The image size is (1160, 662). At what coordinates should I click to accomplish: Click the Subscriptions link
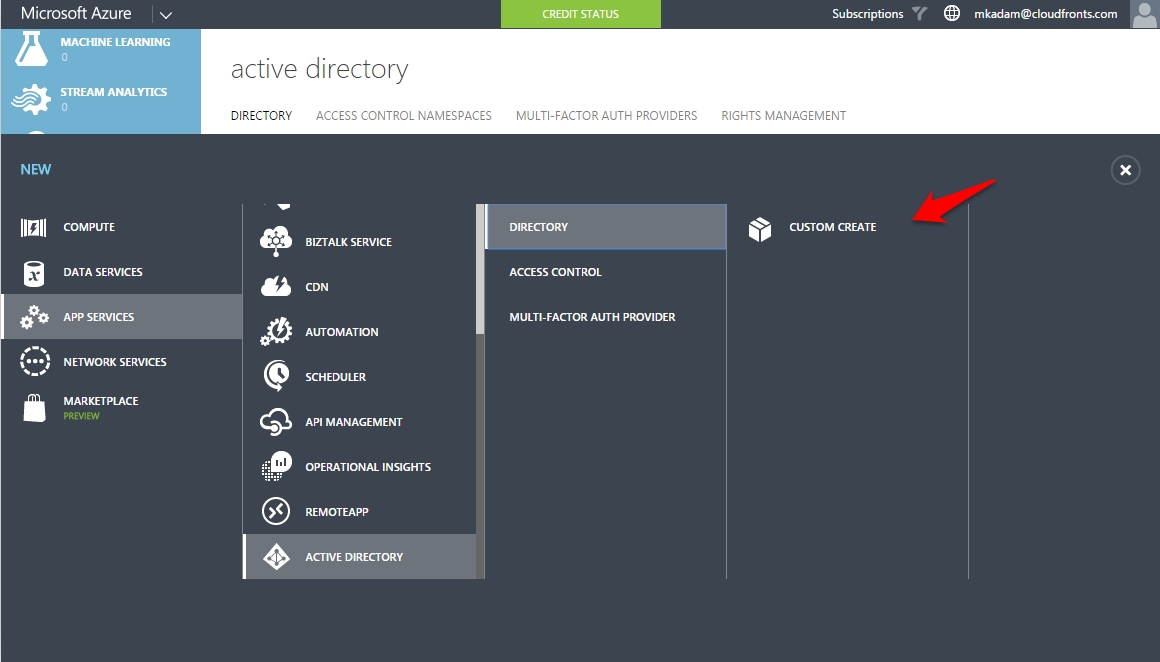coord(867,13)
